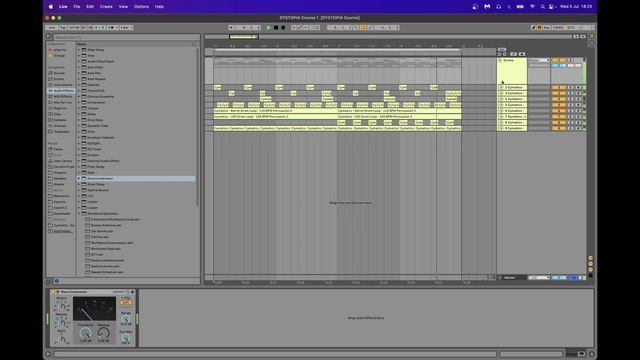Toggle Computer MIDI Keyboard icon
The width and height of the screenshot is (640, 360).
coord(539,28)
